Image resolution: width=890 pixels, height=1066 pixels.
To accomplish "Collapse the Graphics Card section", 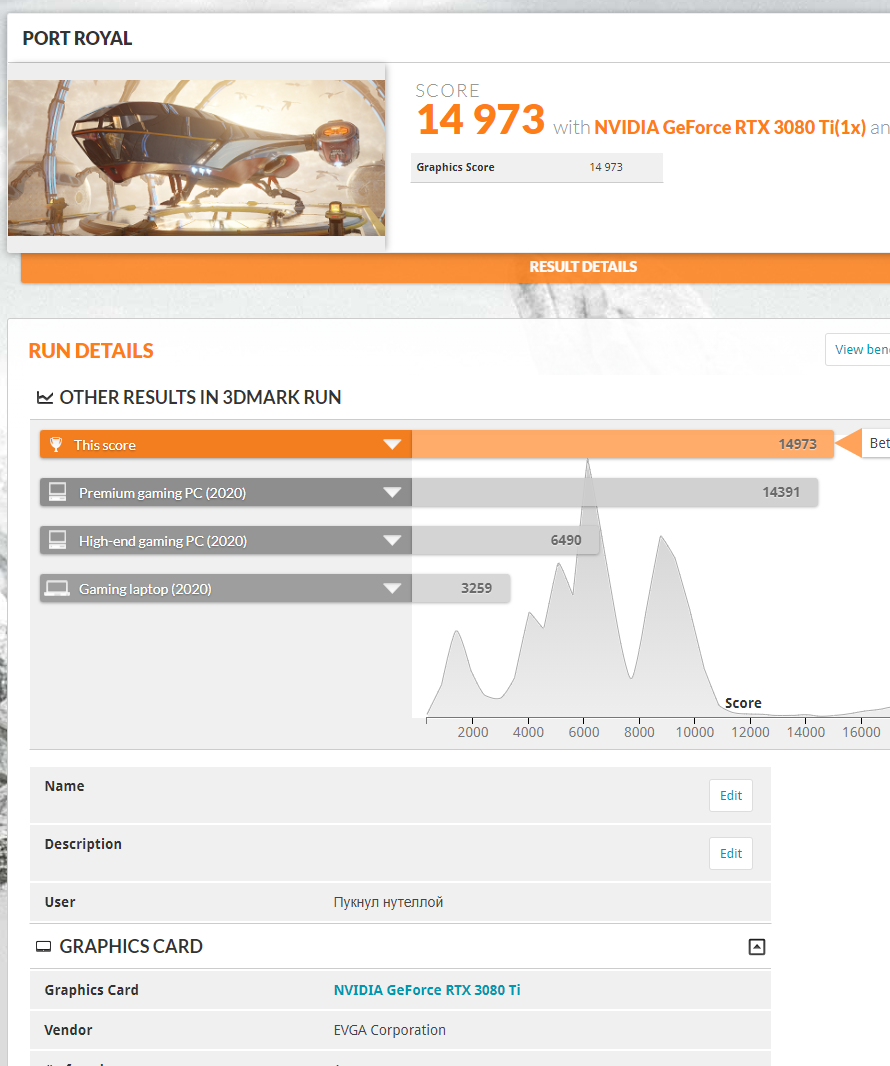I will (757, 946).
